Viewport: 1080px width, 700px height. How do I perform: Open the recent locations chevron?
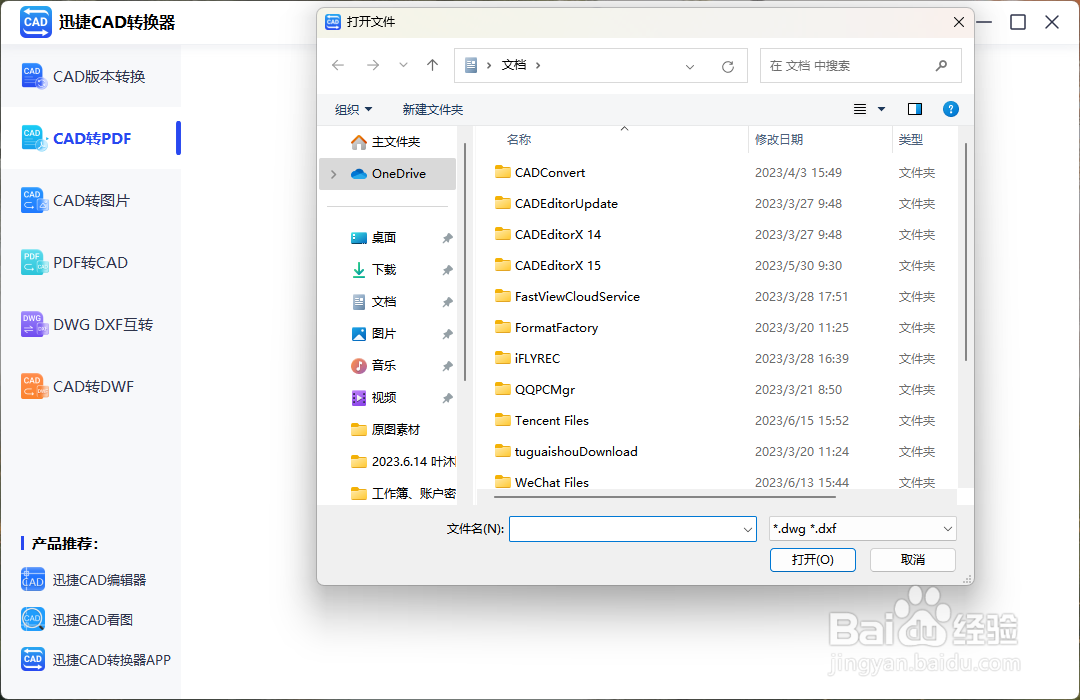pyautogui.click(x=404, y=65)
